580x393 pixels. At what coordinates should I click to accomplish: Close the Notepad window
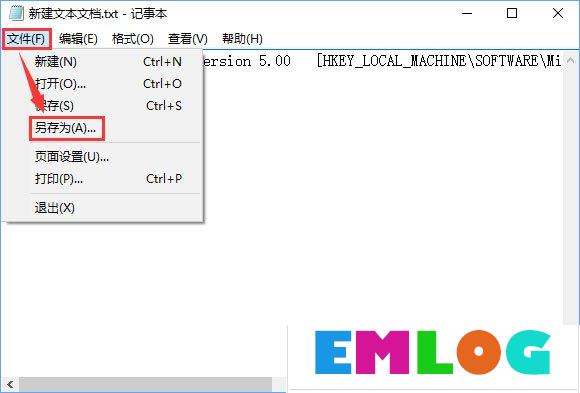tap(557, 13)
